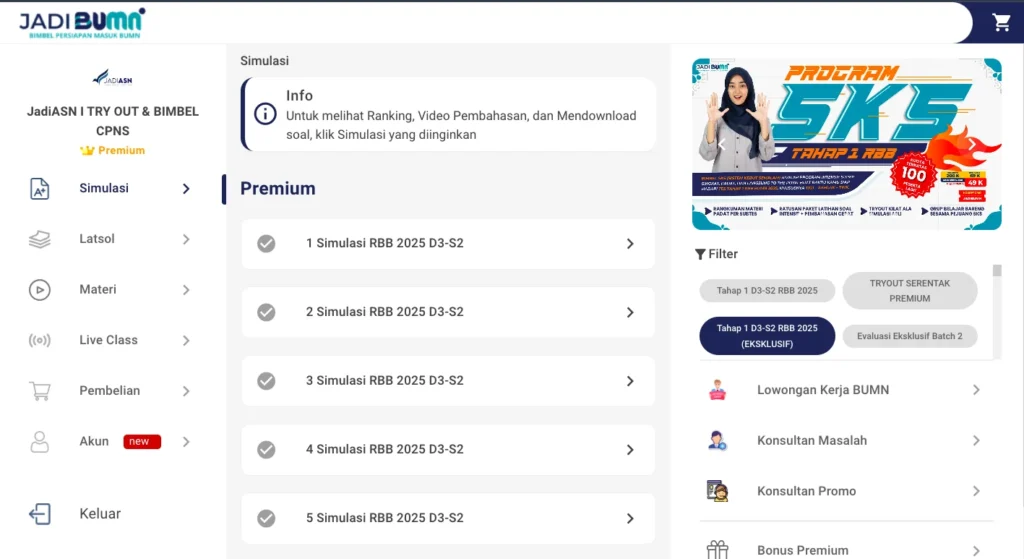Go to previous banner slide arrow
Screen dimensions: 1024x559
coord(722,144)
